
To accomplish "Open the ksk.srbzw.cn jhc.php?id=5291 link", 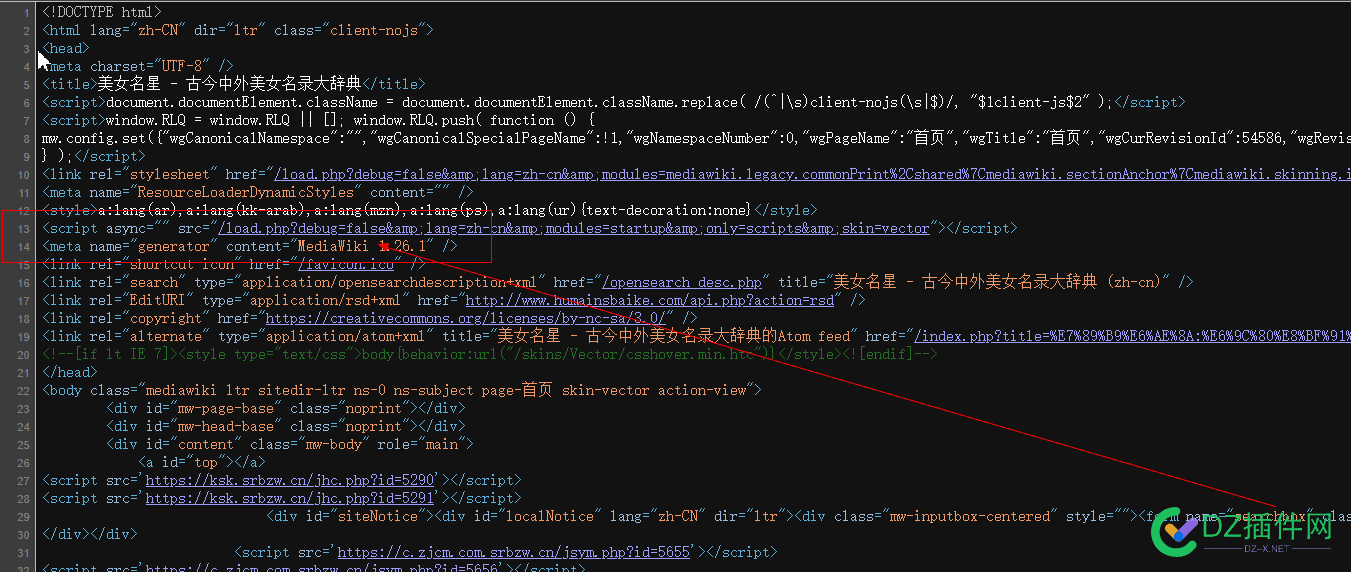I will (x=290, y=498).
